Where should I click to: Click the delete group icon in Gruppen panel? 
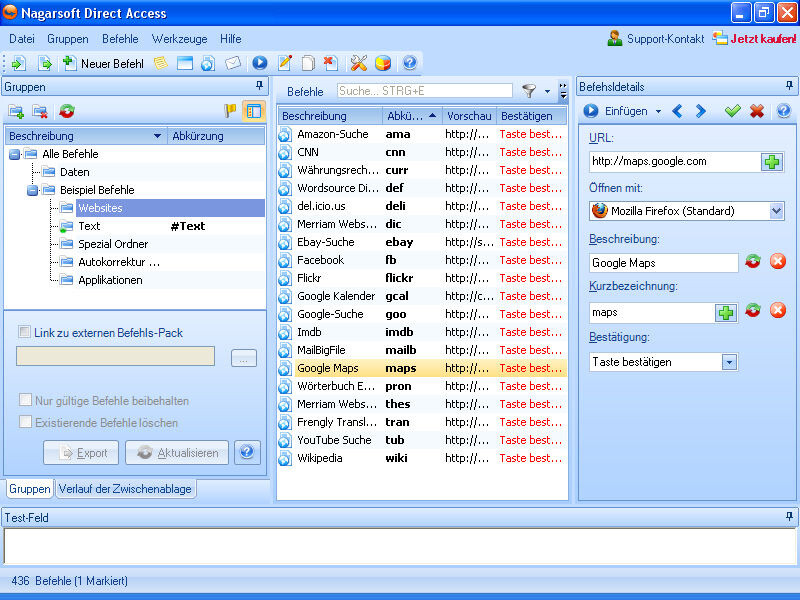(x=40, y=111)
